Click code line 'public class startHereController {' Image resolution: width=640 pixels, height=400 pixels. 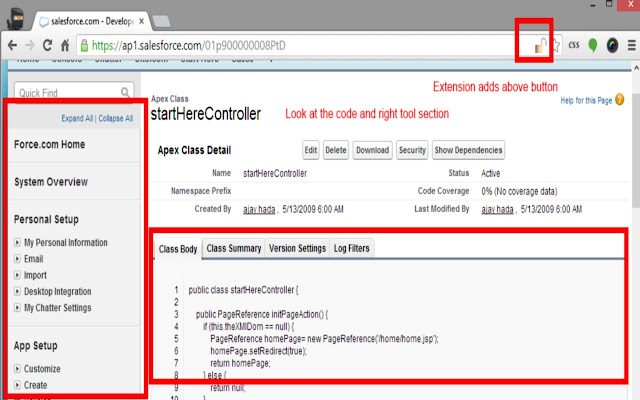tap(243, 290)
